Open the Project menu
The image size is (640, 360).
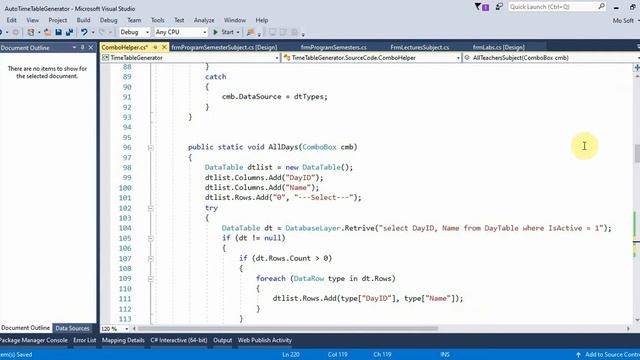(x=58, y=20)
